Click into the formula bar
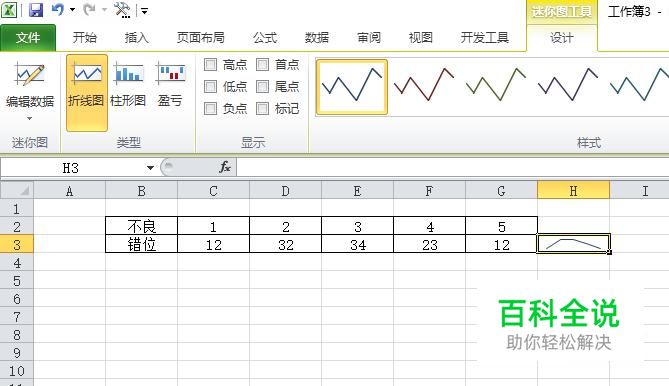 point(452,168)
